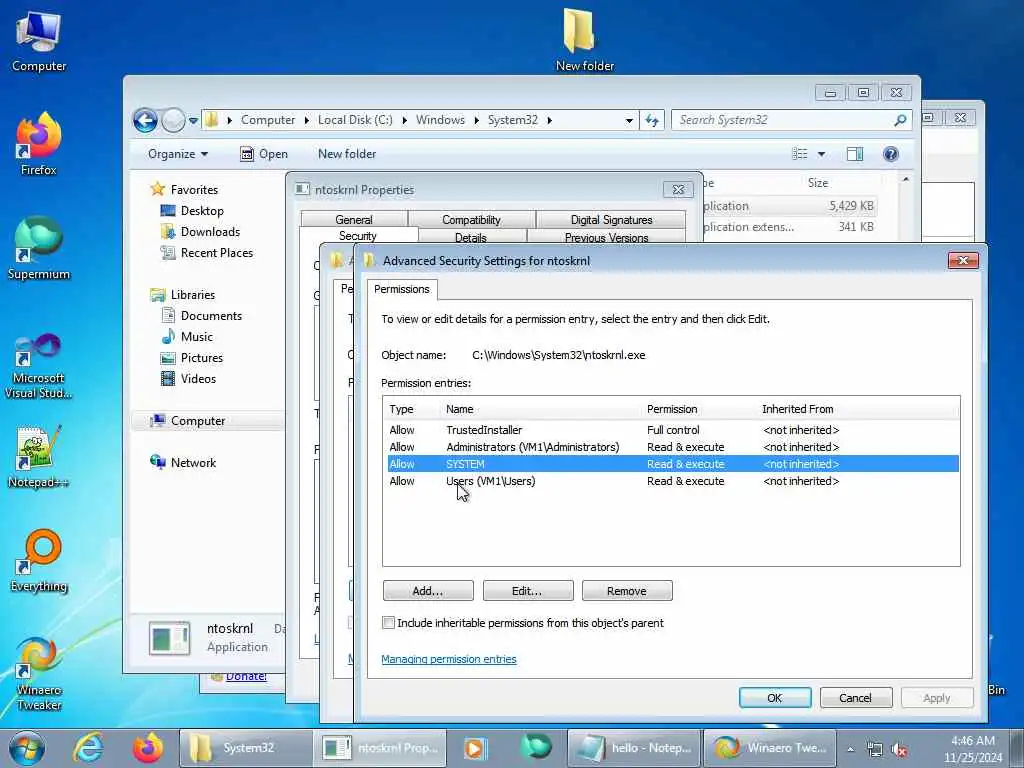1024x768 pixels.
Task: Open the Organize dropdown menu
Action: click(x=178, y=154)
